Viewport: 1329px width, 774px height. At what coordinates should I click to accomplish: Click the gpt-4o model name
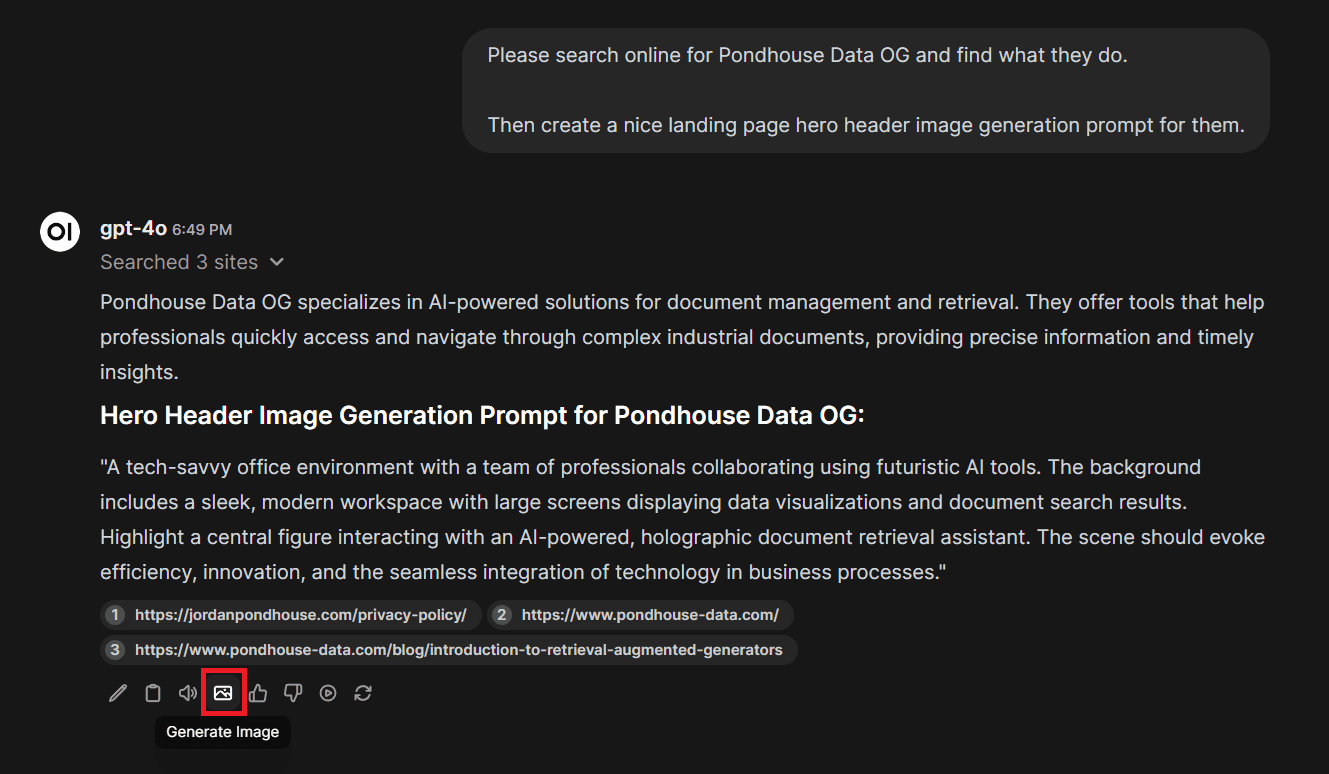tap(132, 229)
